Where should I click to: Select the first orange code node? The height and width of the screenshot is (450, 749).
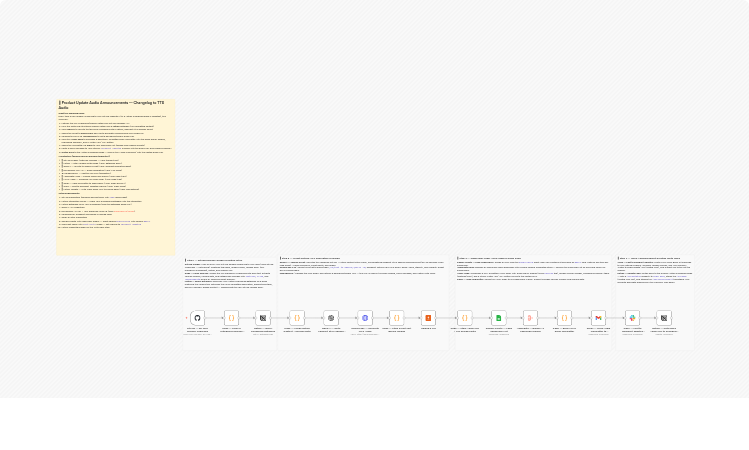click(231, 317)
